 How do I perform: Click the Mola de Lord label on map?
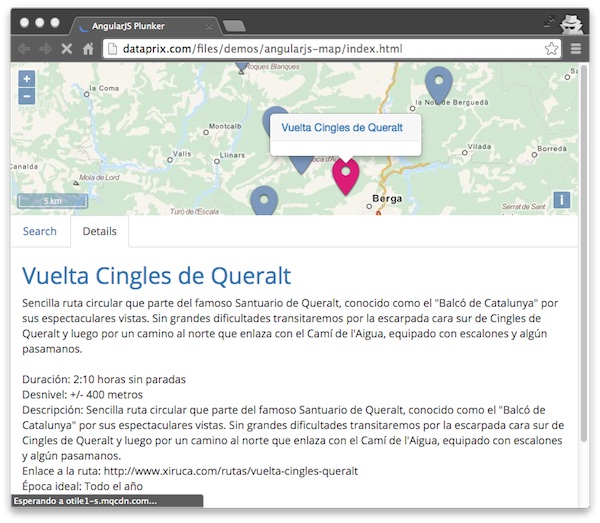[99, 177]
